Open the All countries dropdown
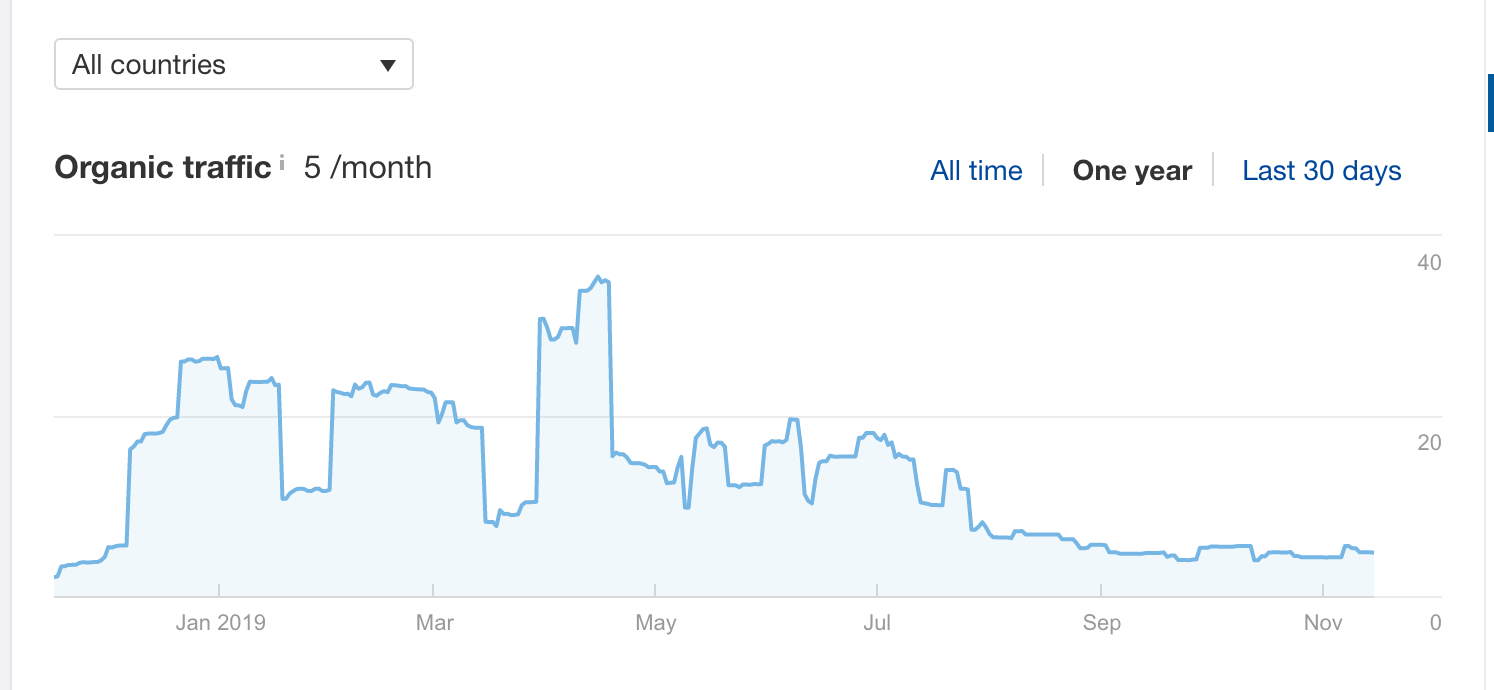The width and height of the screenshot is (1494, 690). pos(233,65)
